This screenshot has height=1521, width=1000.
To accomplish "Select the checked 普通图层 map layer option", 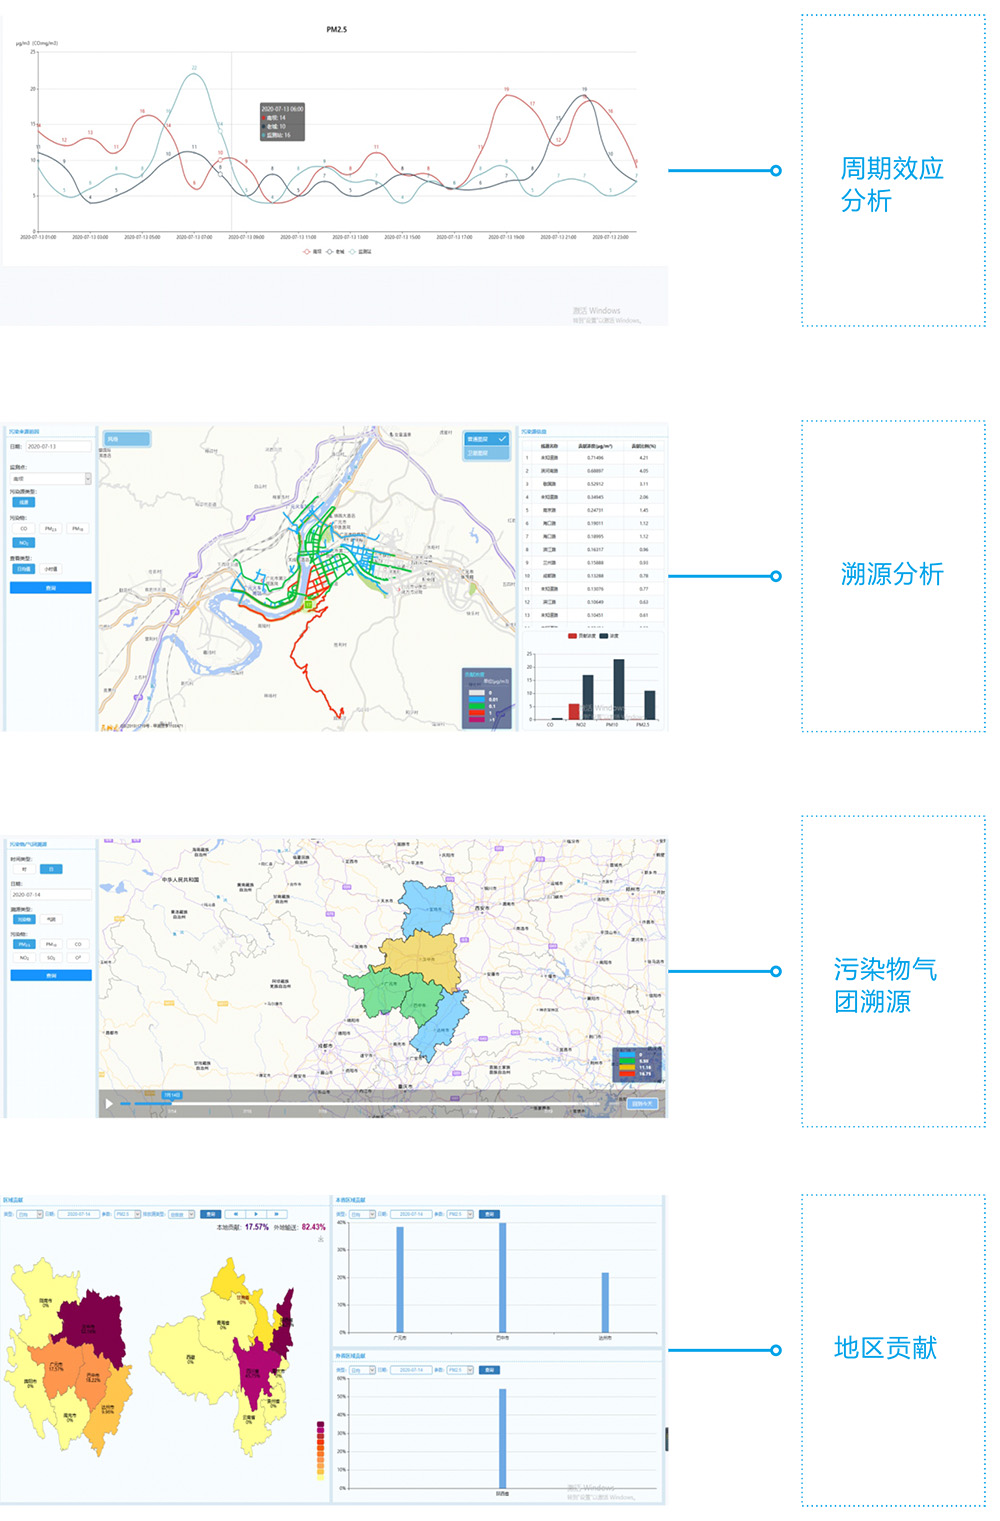I will click(486, 439).
